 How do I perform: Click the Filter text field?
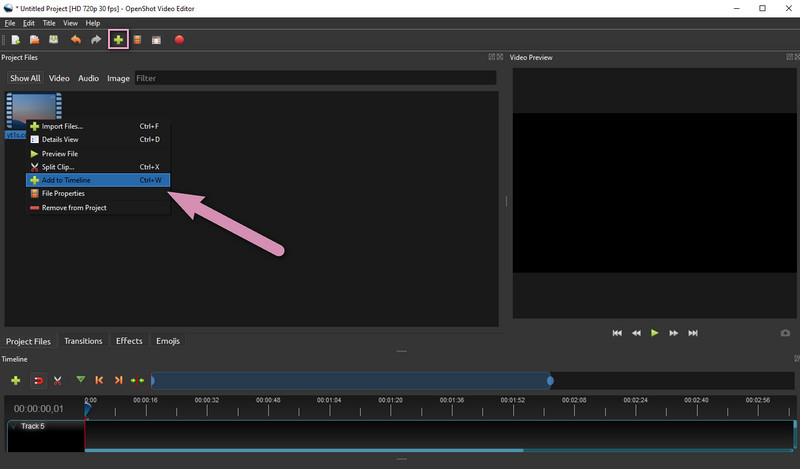(315, 78)
